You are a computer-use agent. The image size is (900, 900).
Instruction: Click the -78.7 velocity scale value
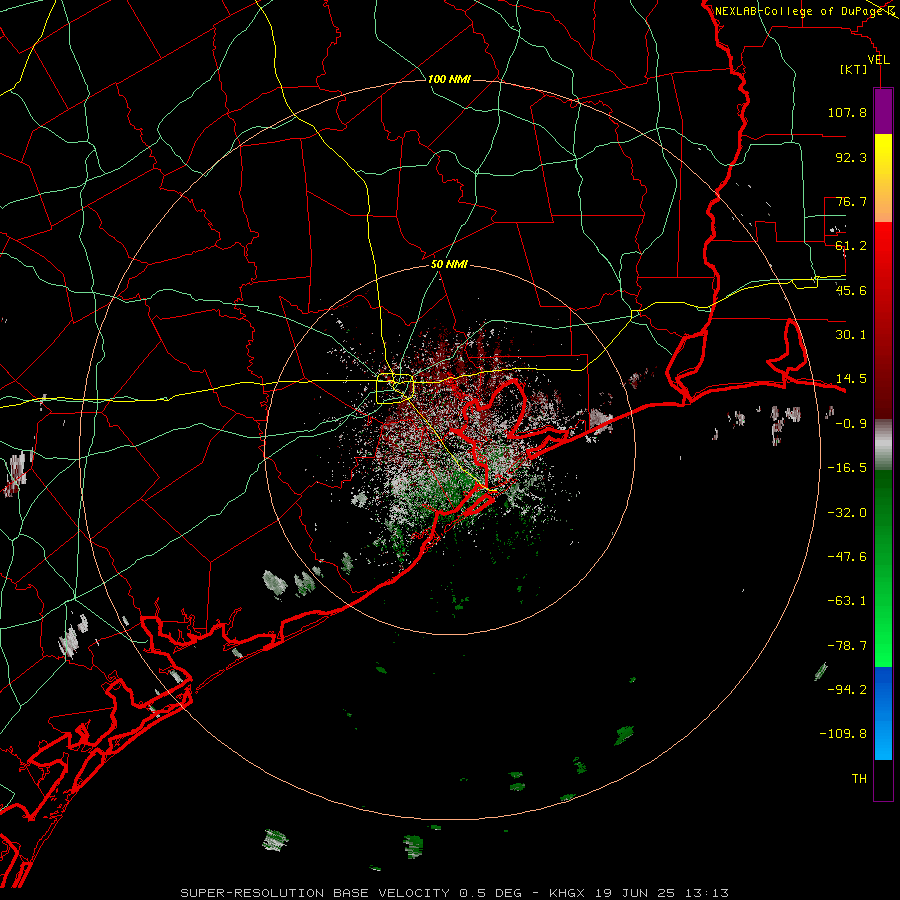[x=847, y=646]
